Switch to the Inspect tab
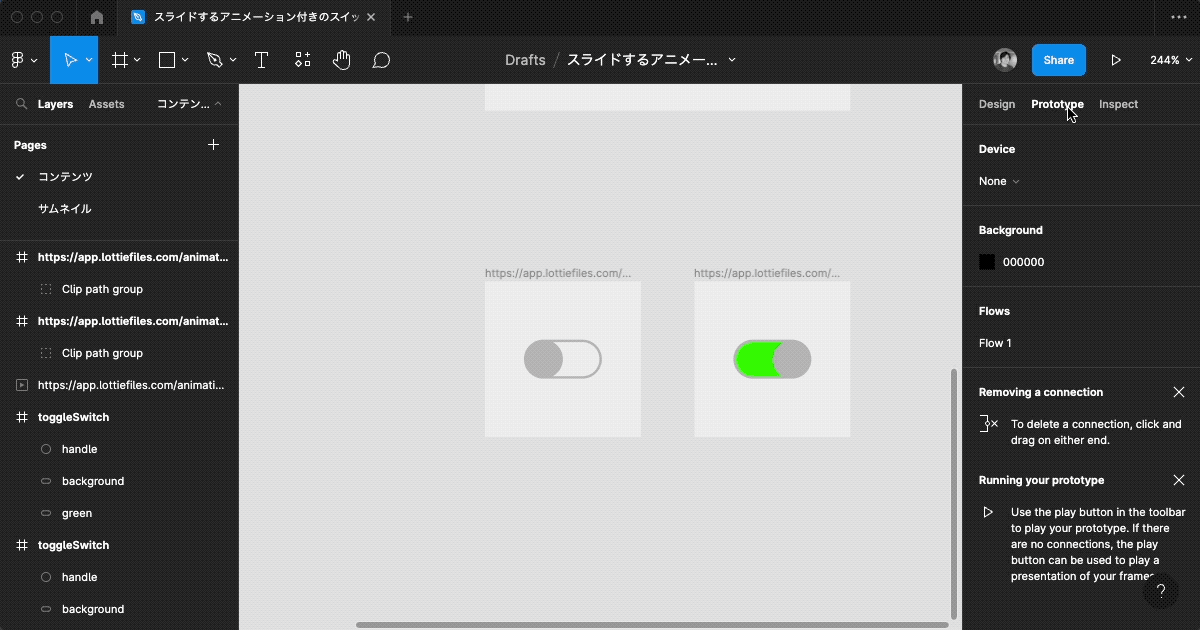The width and height of the screenshot is (1200, 630). [x=1118, y=104]
